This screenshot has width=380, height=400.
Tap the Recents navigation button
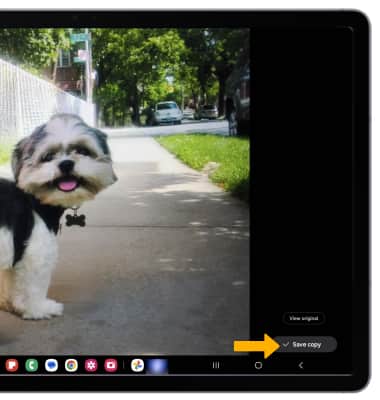(x=216, y=365)
